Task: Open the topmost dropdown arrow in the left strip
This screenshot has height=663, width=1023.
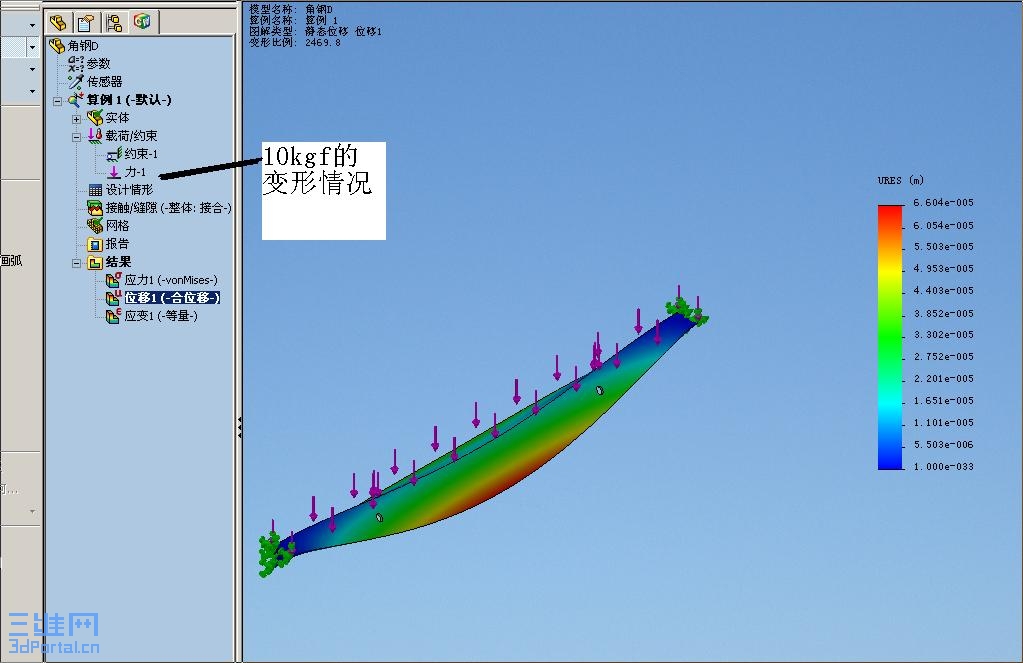Action: (33, 25)
